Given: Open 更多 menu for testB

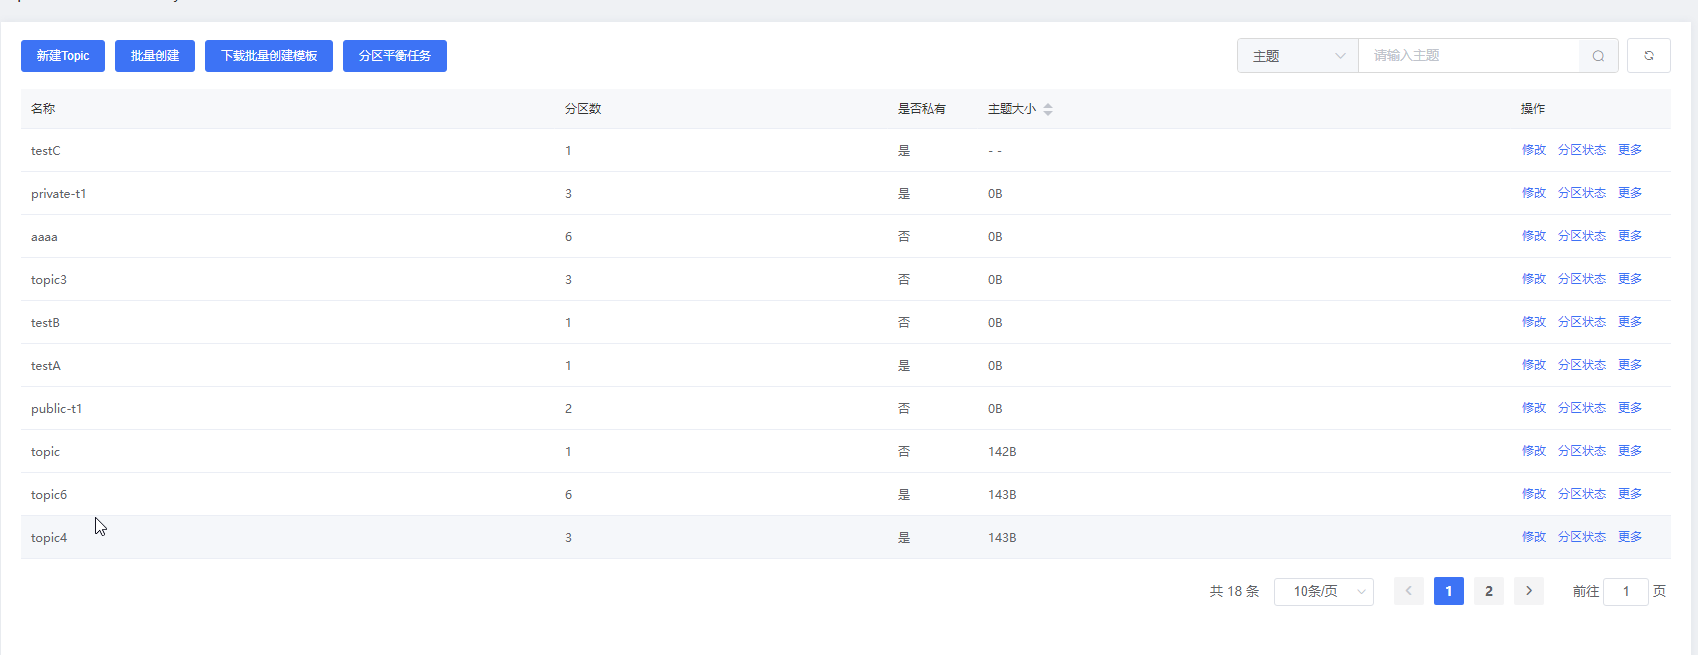Looking at the screenshot, I should [x=1630, y=322].
